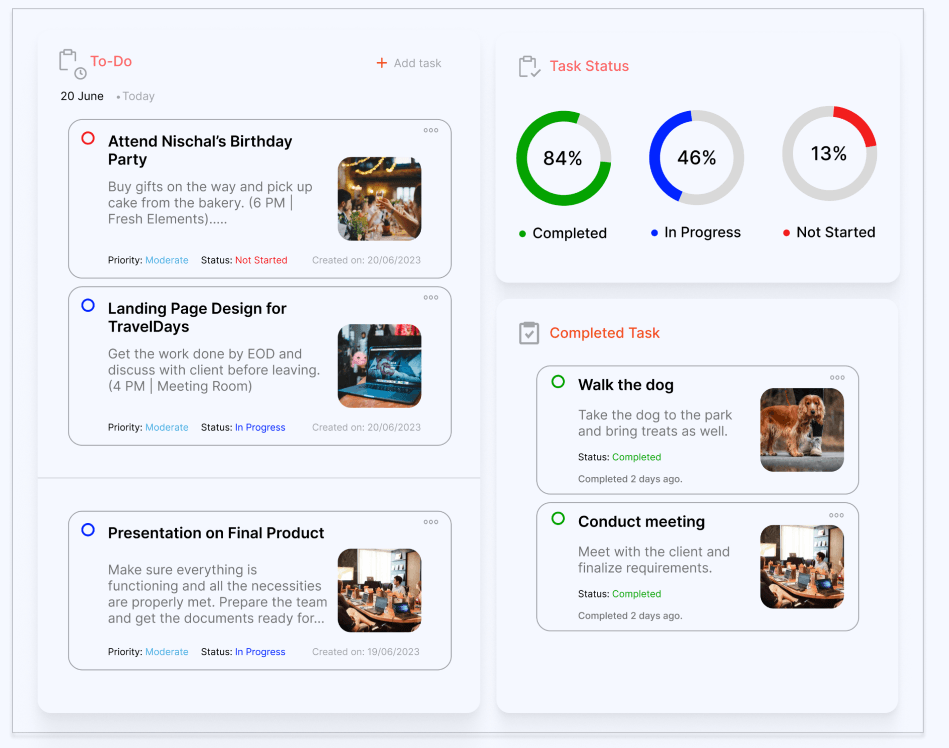Open three-dot menu on Conduct meeting task
The height and width of the screenshot is (748, 949).
tap(837, 515)
